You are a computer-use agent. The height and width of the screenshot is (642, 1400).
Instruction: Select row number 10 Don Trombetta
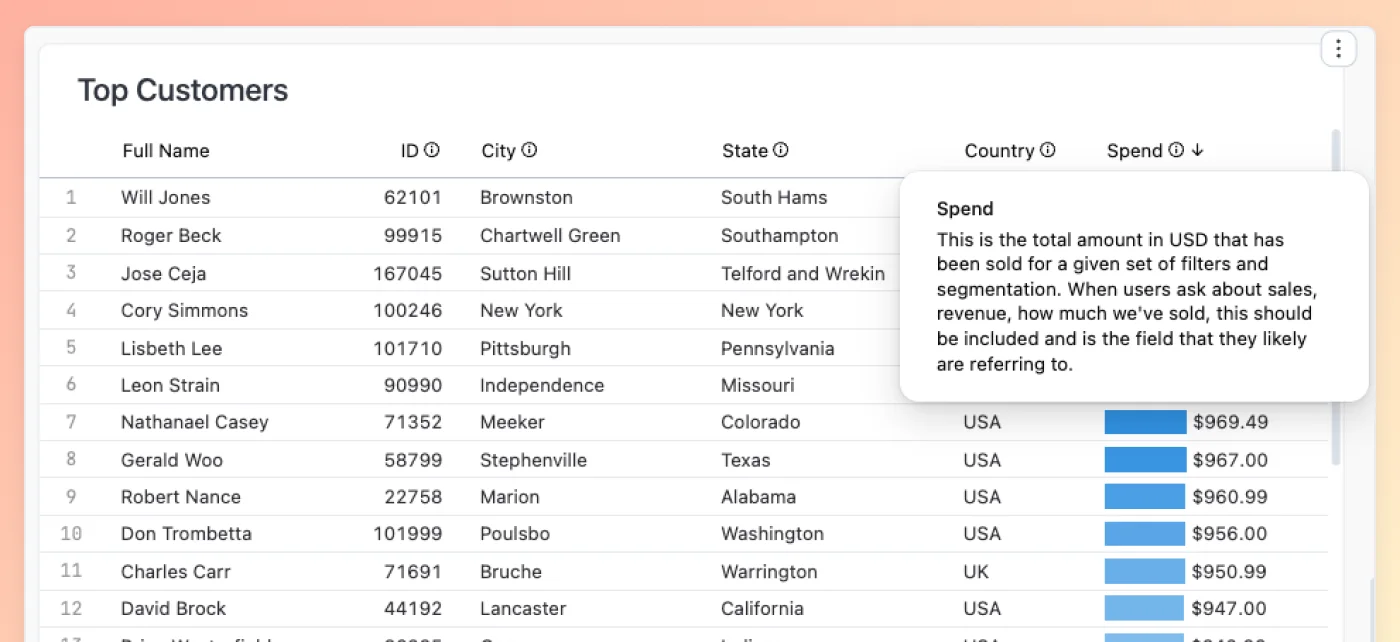coord(684,534)
